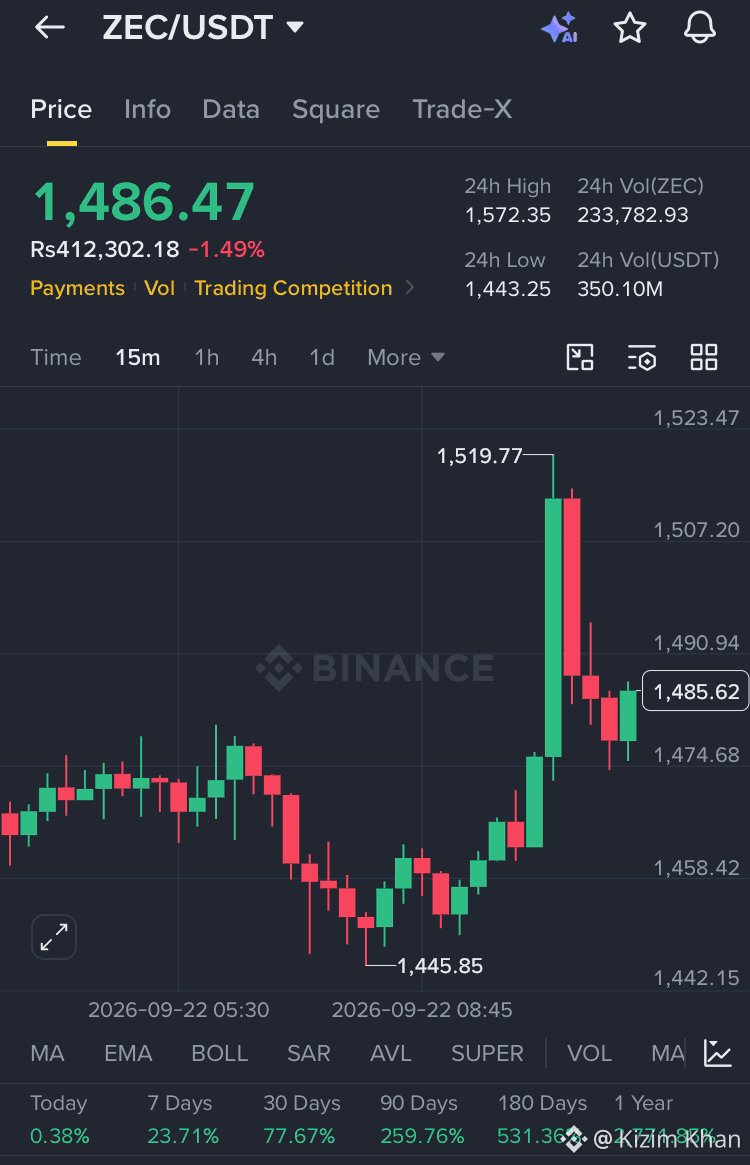The height and width of the screenshot is (1165, 750).
Task: Expand the More timeframes dropdown
Action: click(x=406, y=357)
